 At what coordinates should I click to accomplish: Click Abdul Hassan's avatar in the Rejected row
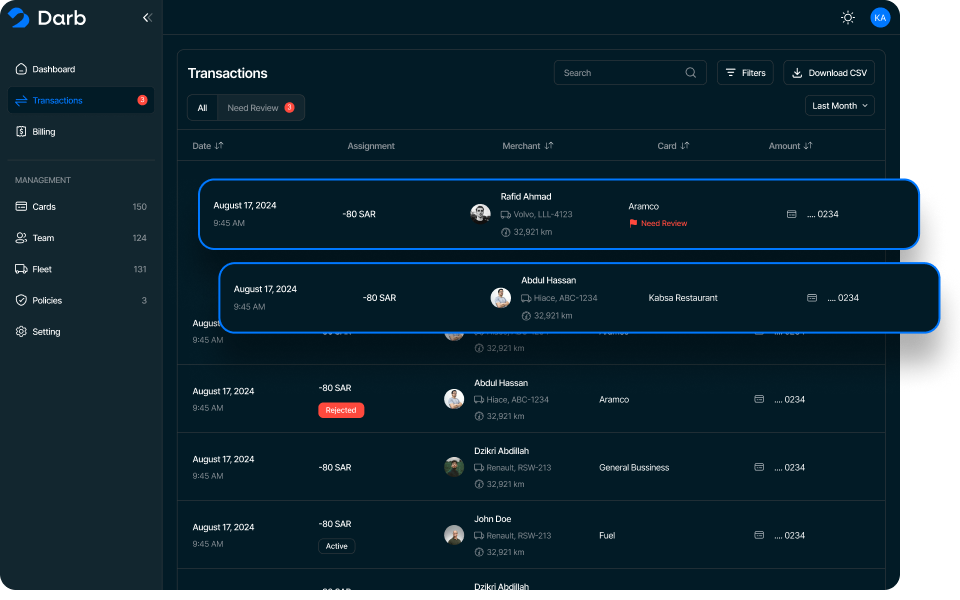(454, 399)
